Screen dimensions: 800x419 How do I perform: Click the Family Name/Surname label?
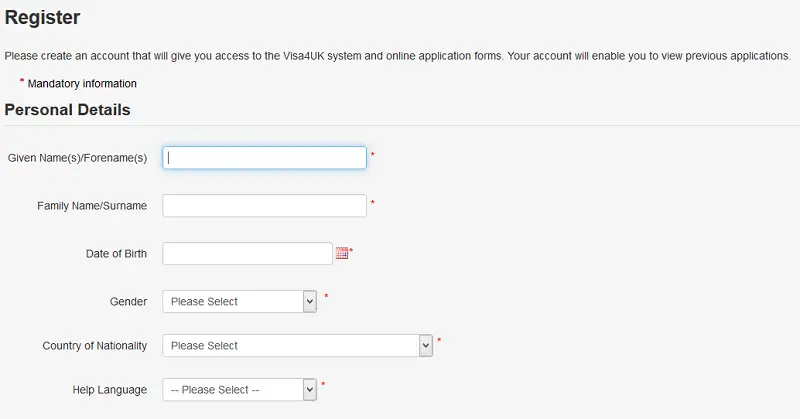coord(92,206)
